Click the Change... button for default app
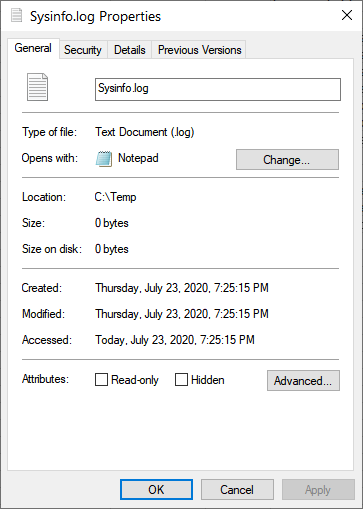The height and width of the screenshot is (509, 363). [x=287, y=160]
